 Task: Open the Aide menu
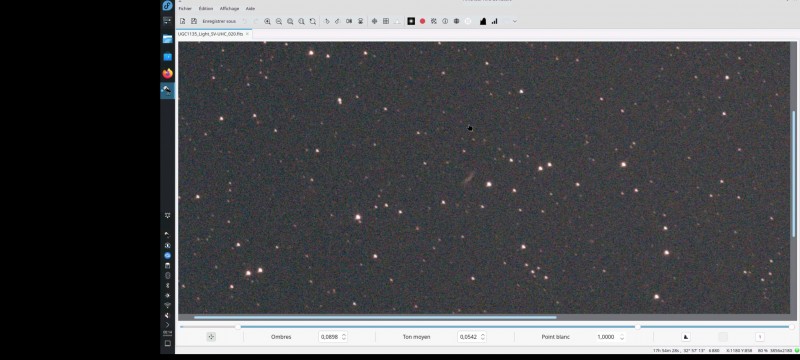[250, 9]
